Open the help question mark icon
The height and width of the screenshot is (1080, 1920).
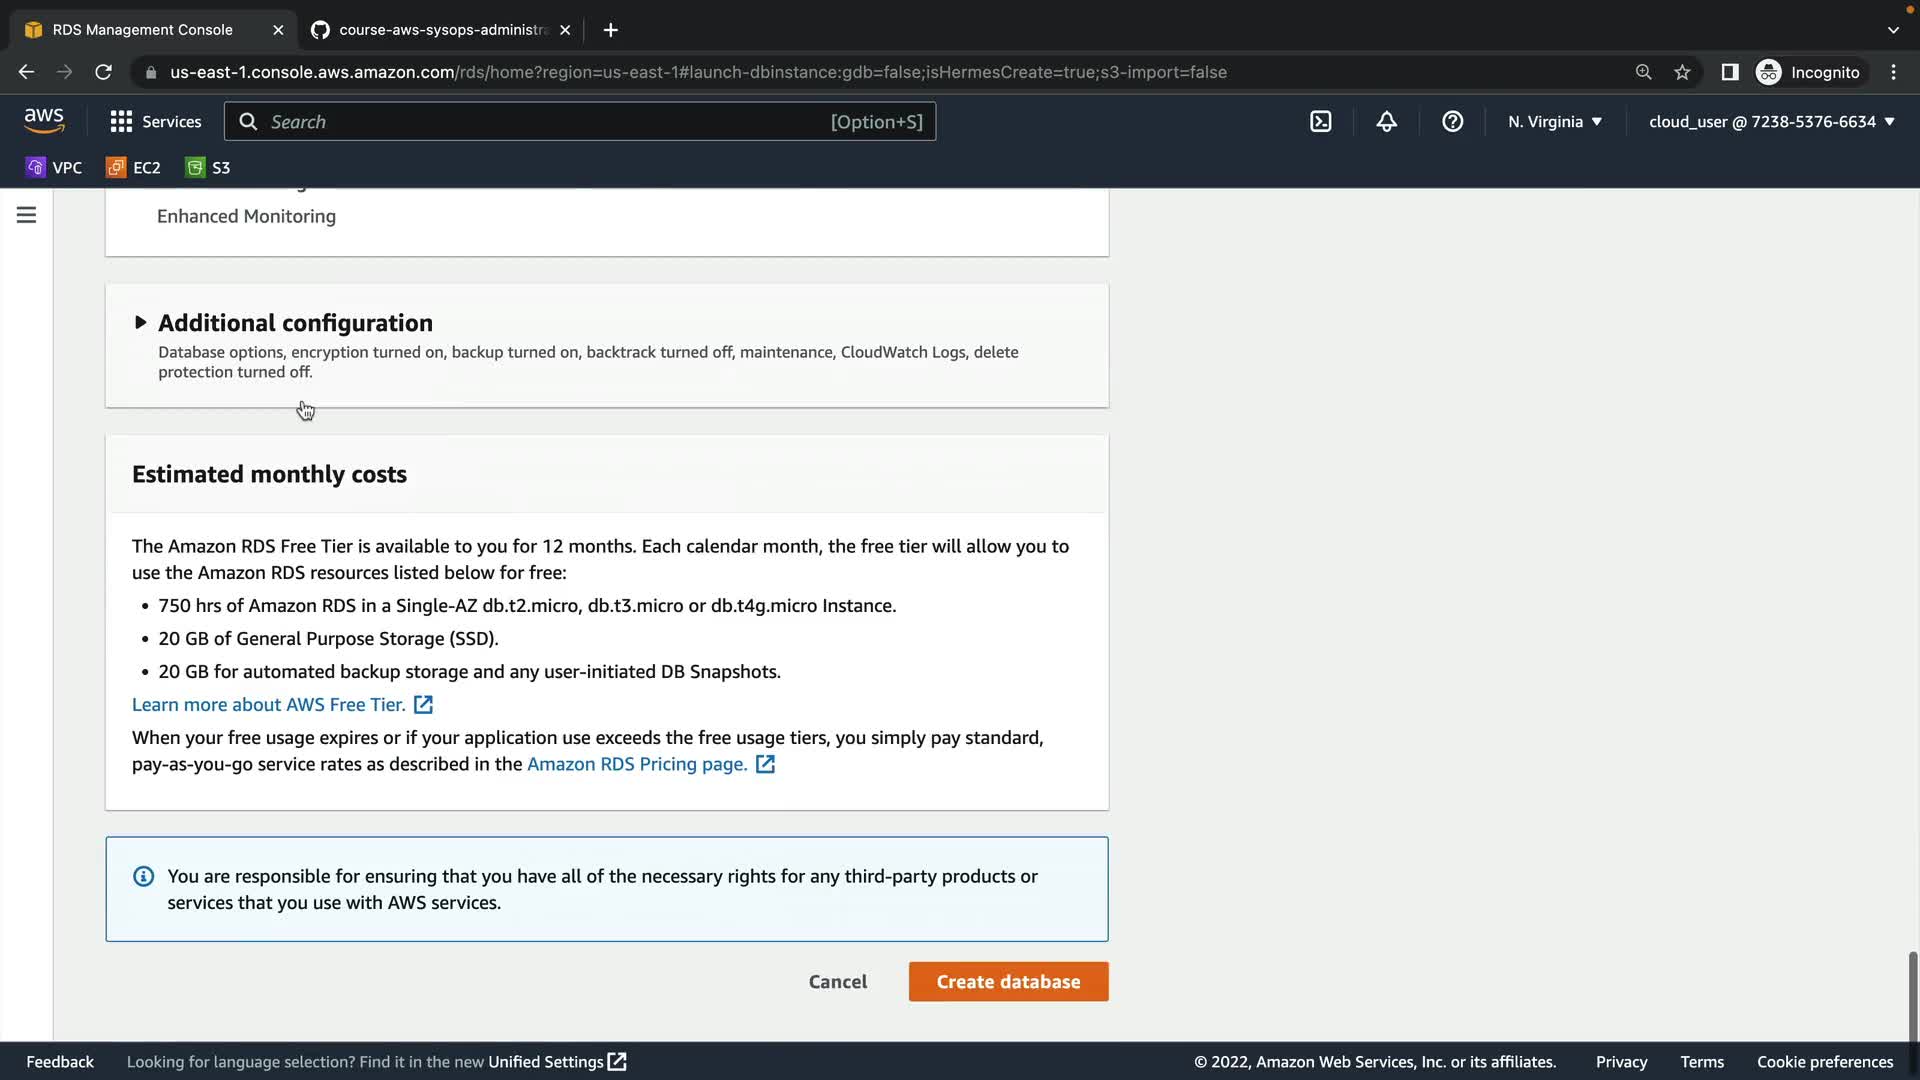(1452, 121)
